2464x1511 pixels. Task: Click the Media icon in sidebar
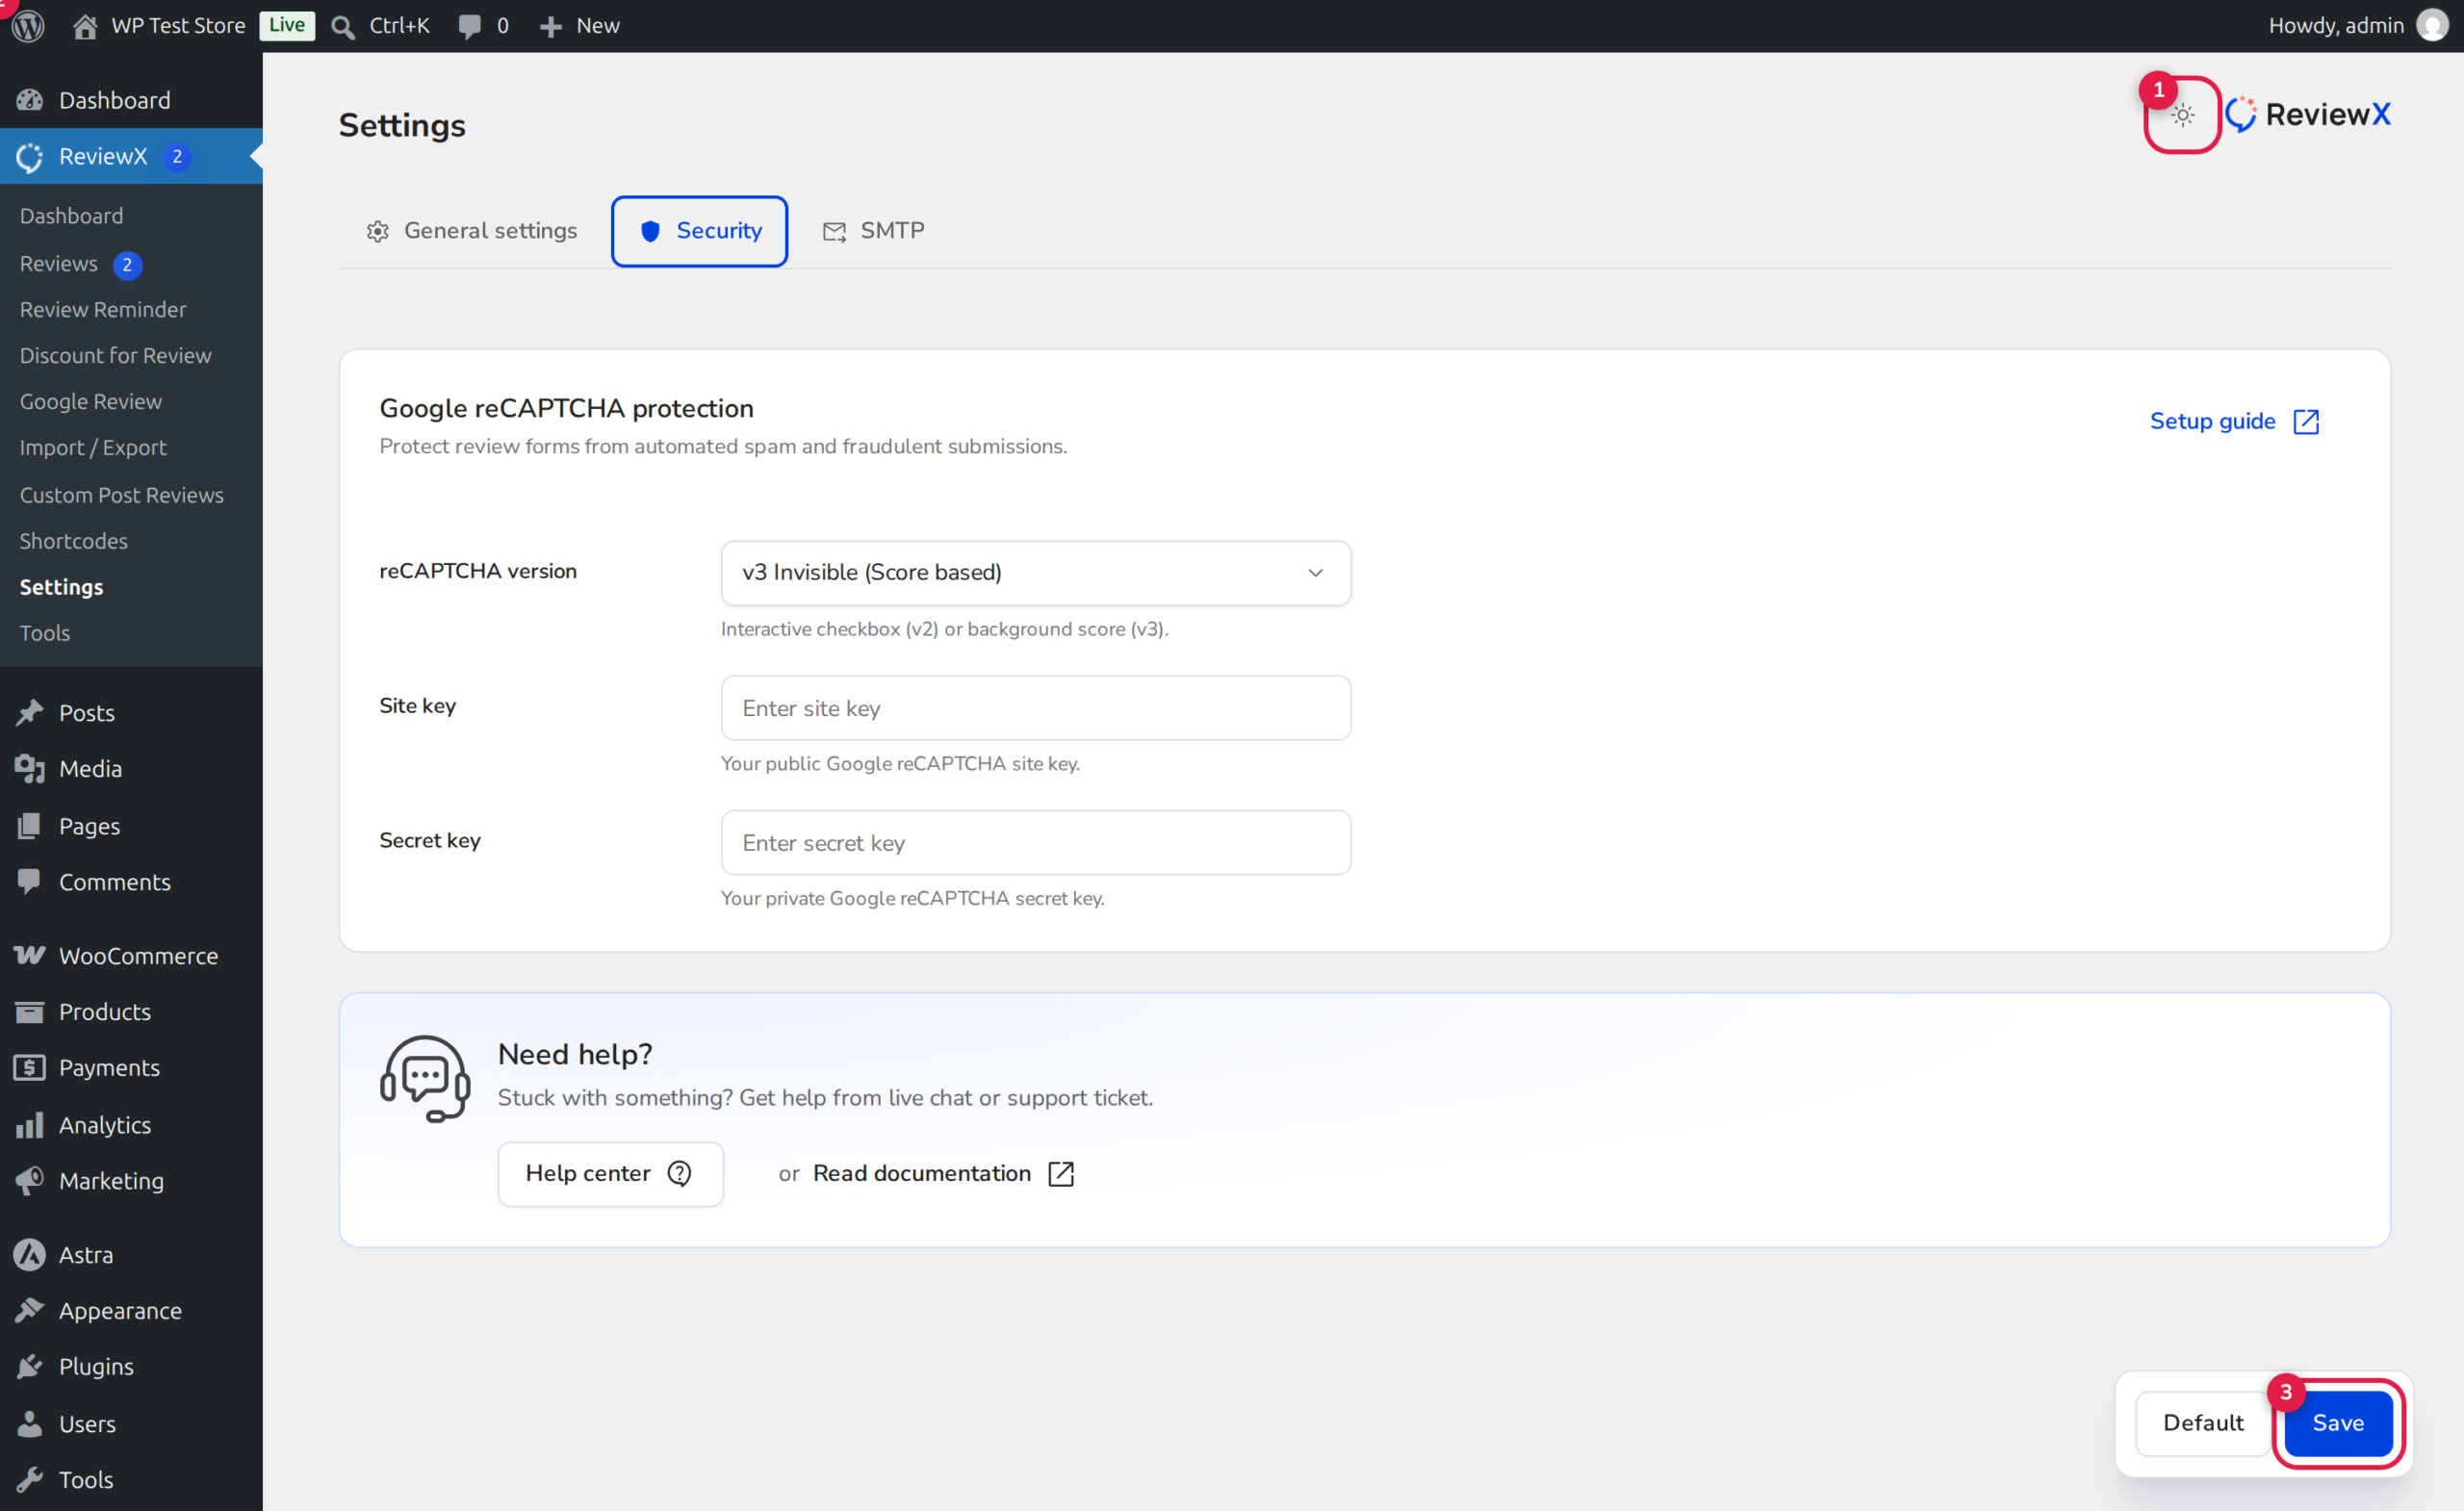click(30, 768)
